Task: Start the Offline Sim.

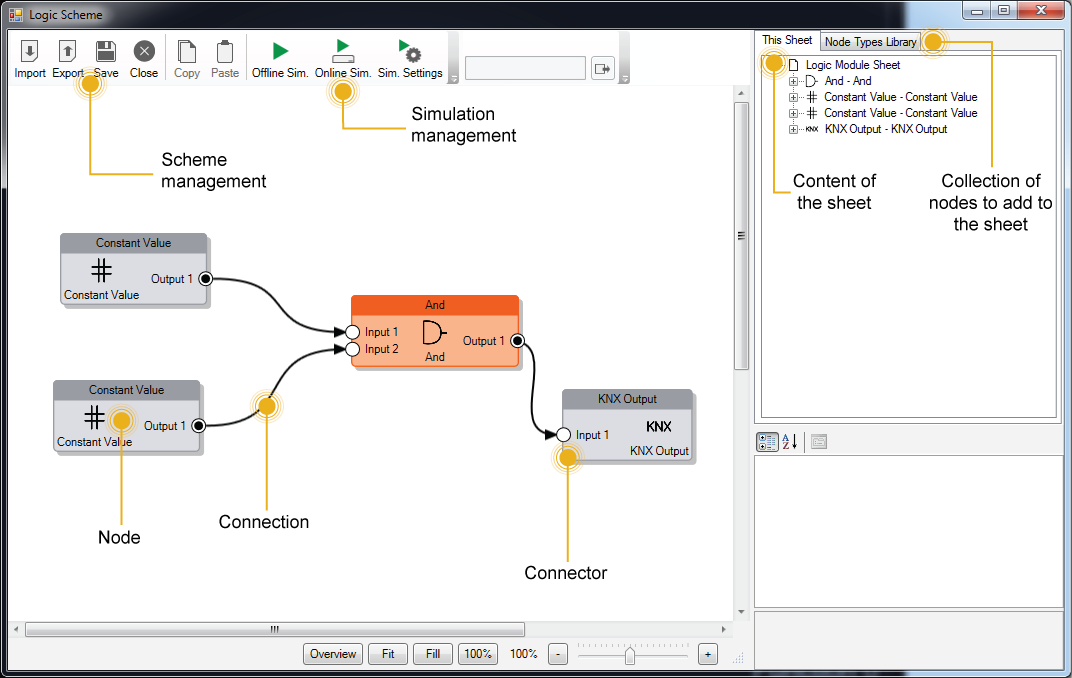Action: pos(280,59)
